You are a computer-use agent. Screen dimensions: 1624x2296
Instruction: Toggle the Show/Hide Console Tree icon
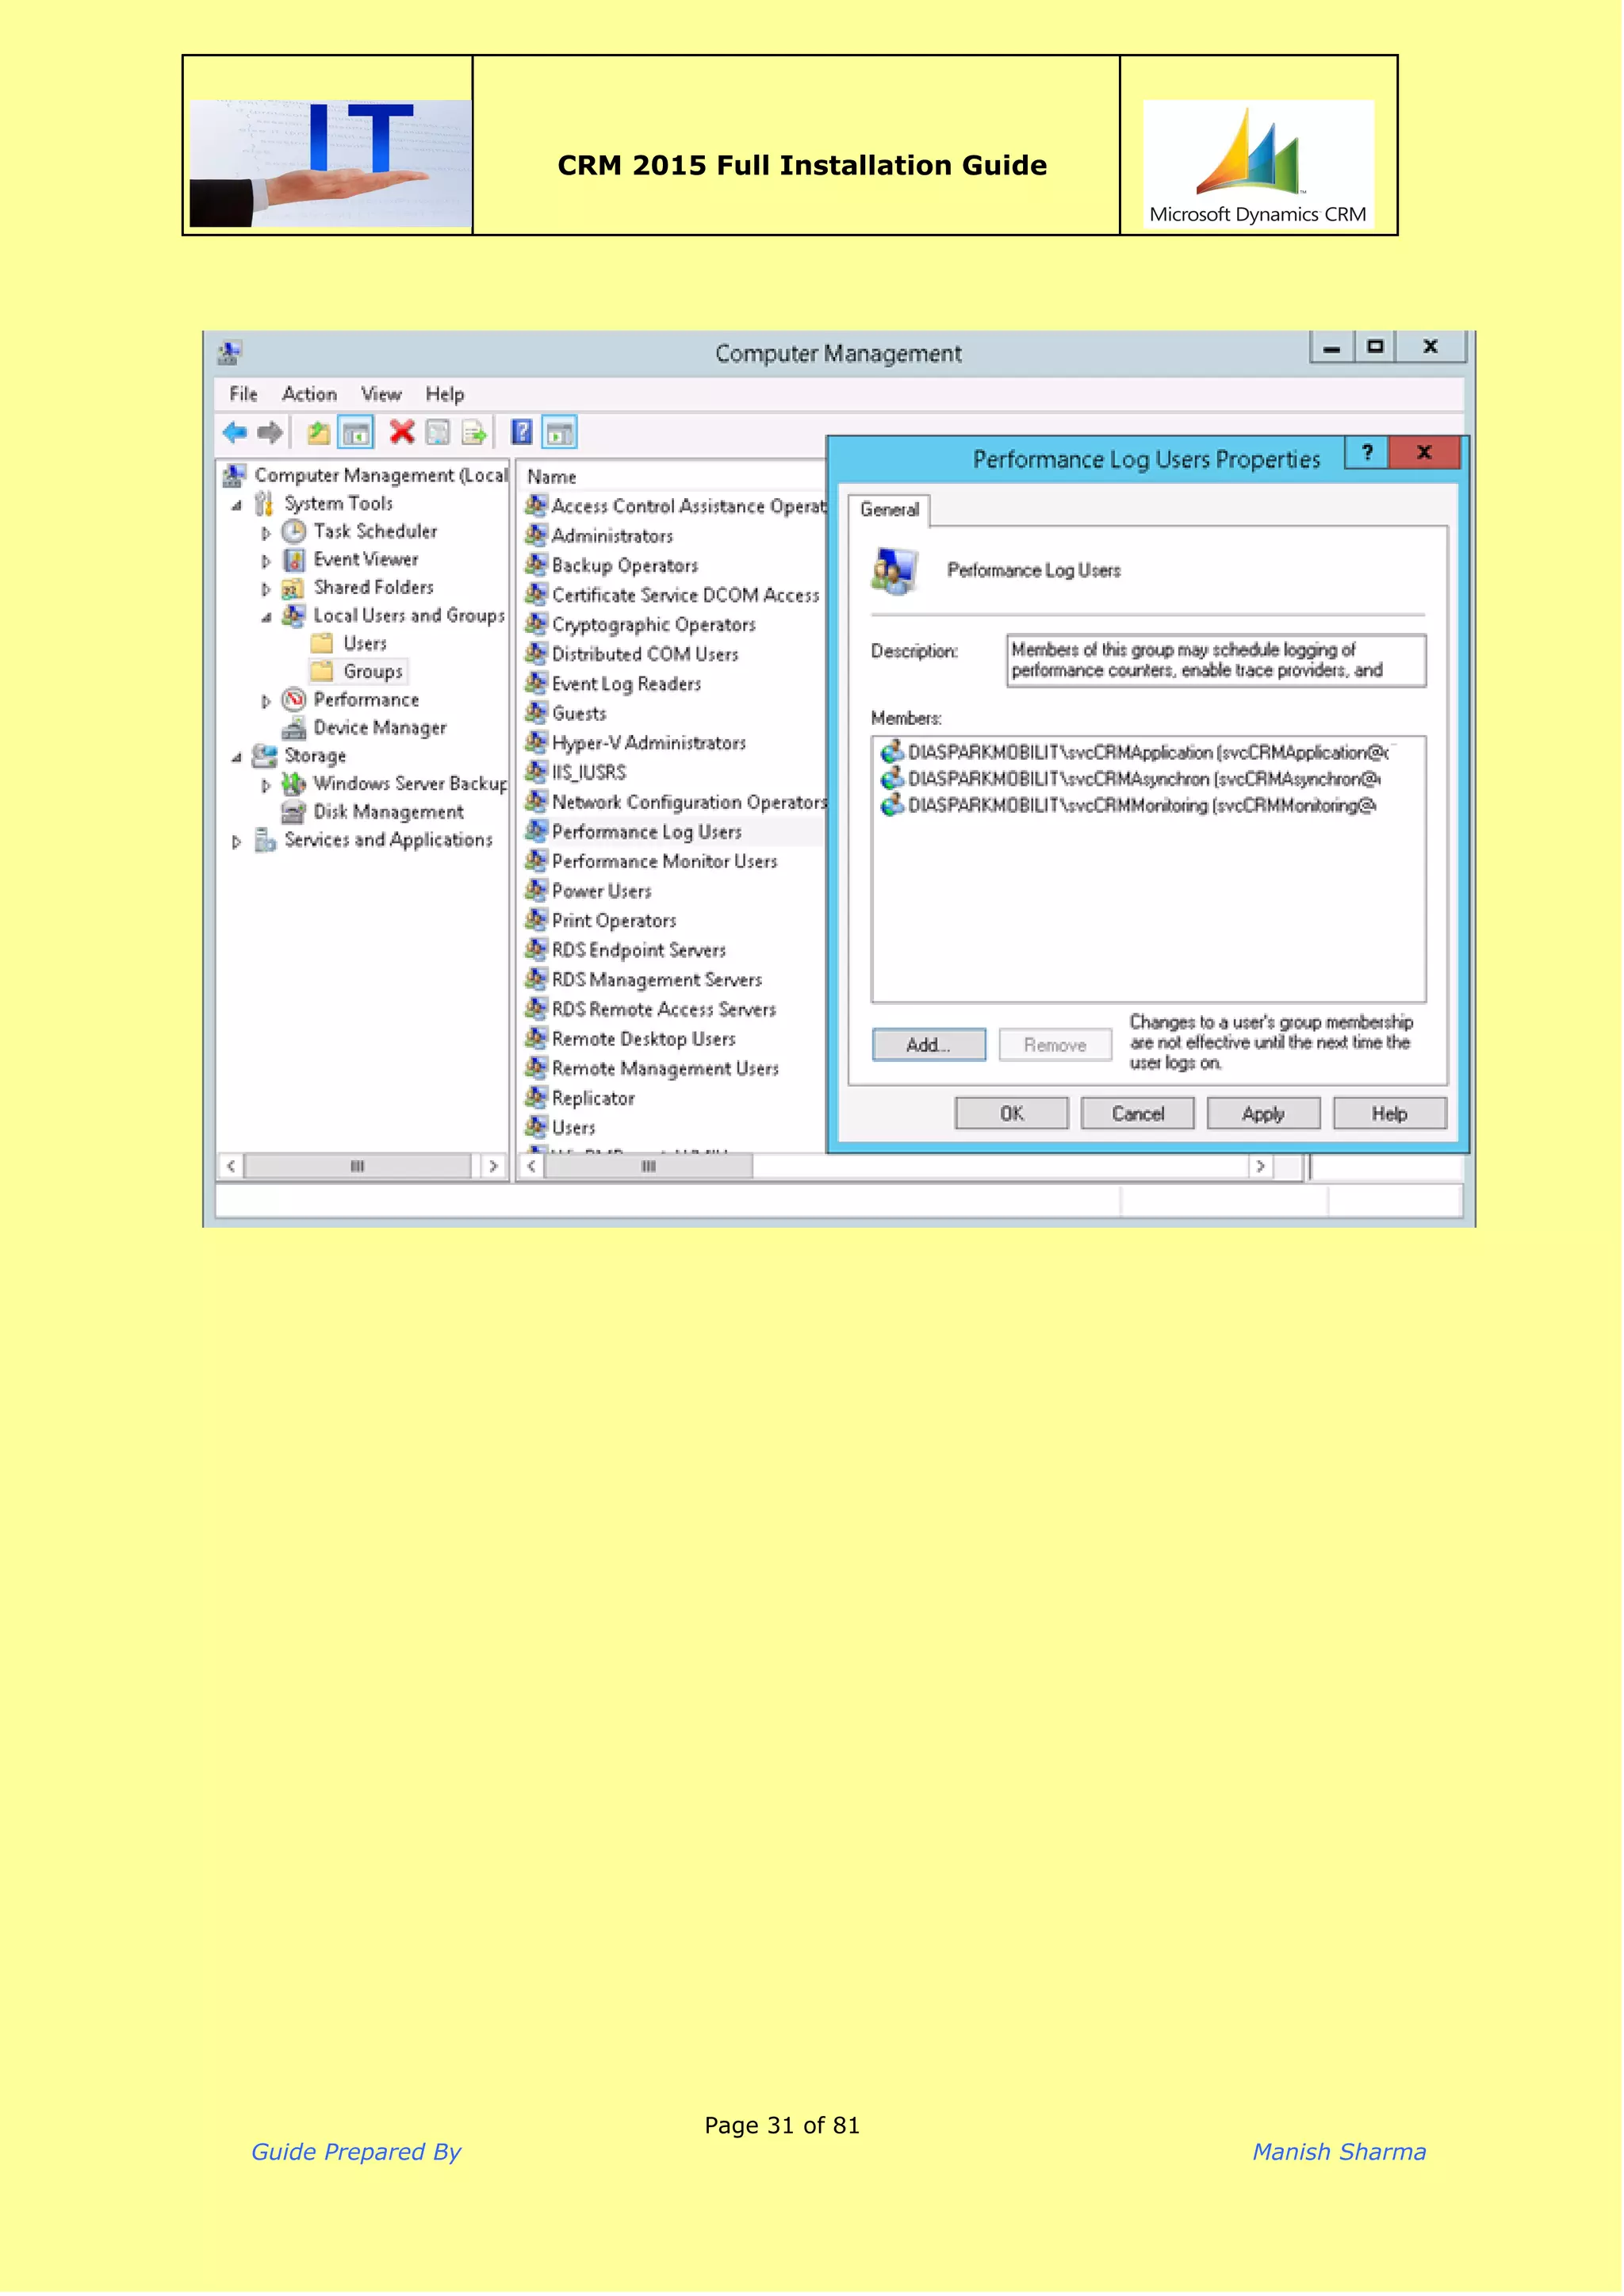pos(356,433)
